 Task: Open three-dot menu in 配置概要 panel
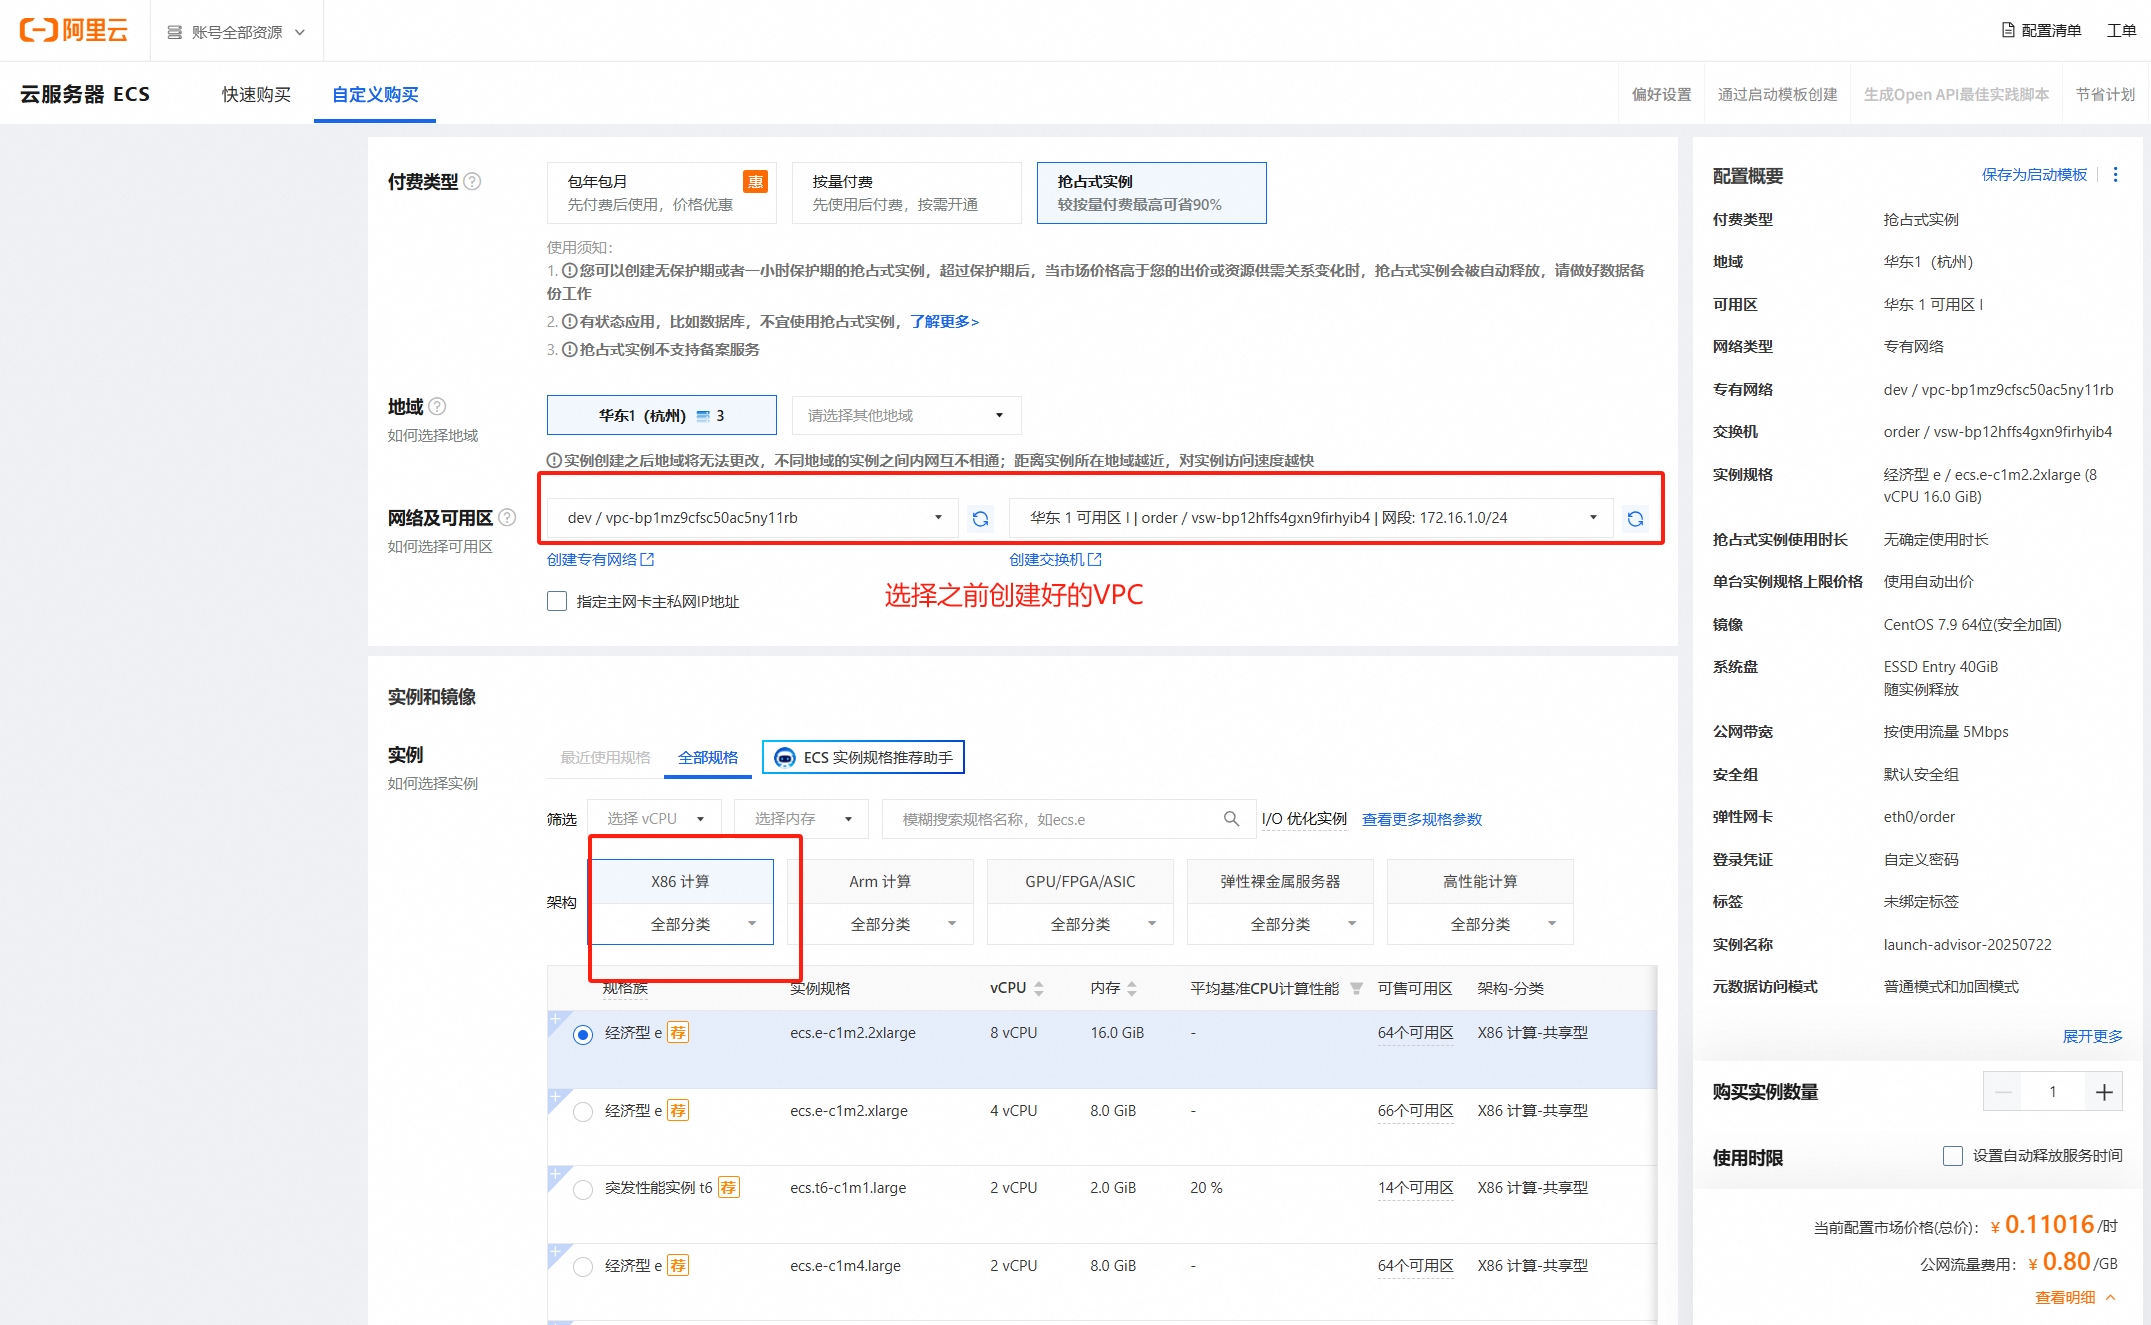[2115, 175]
